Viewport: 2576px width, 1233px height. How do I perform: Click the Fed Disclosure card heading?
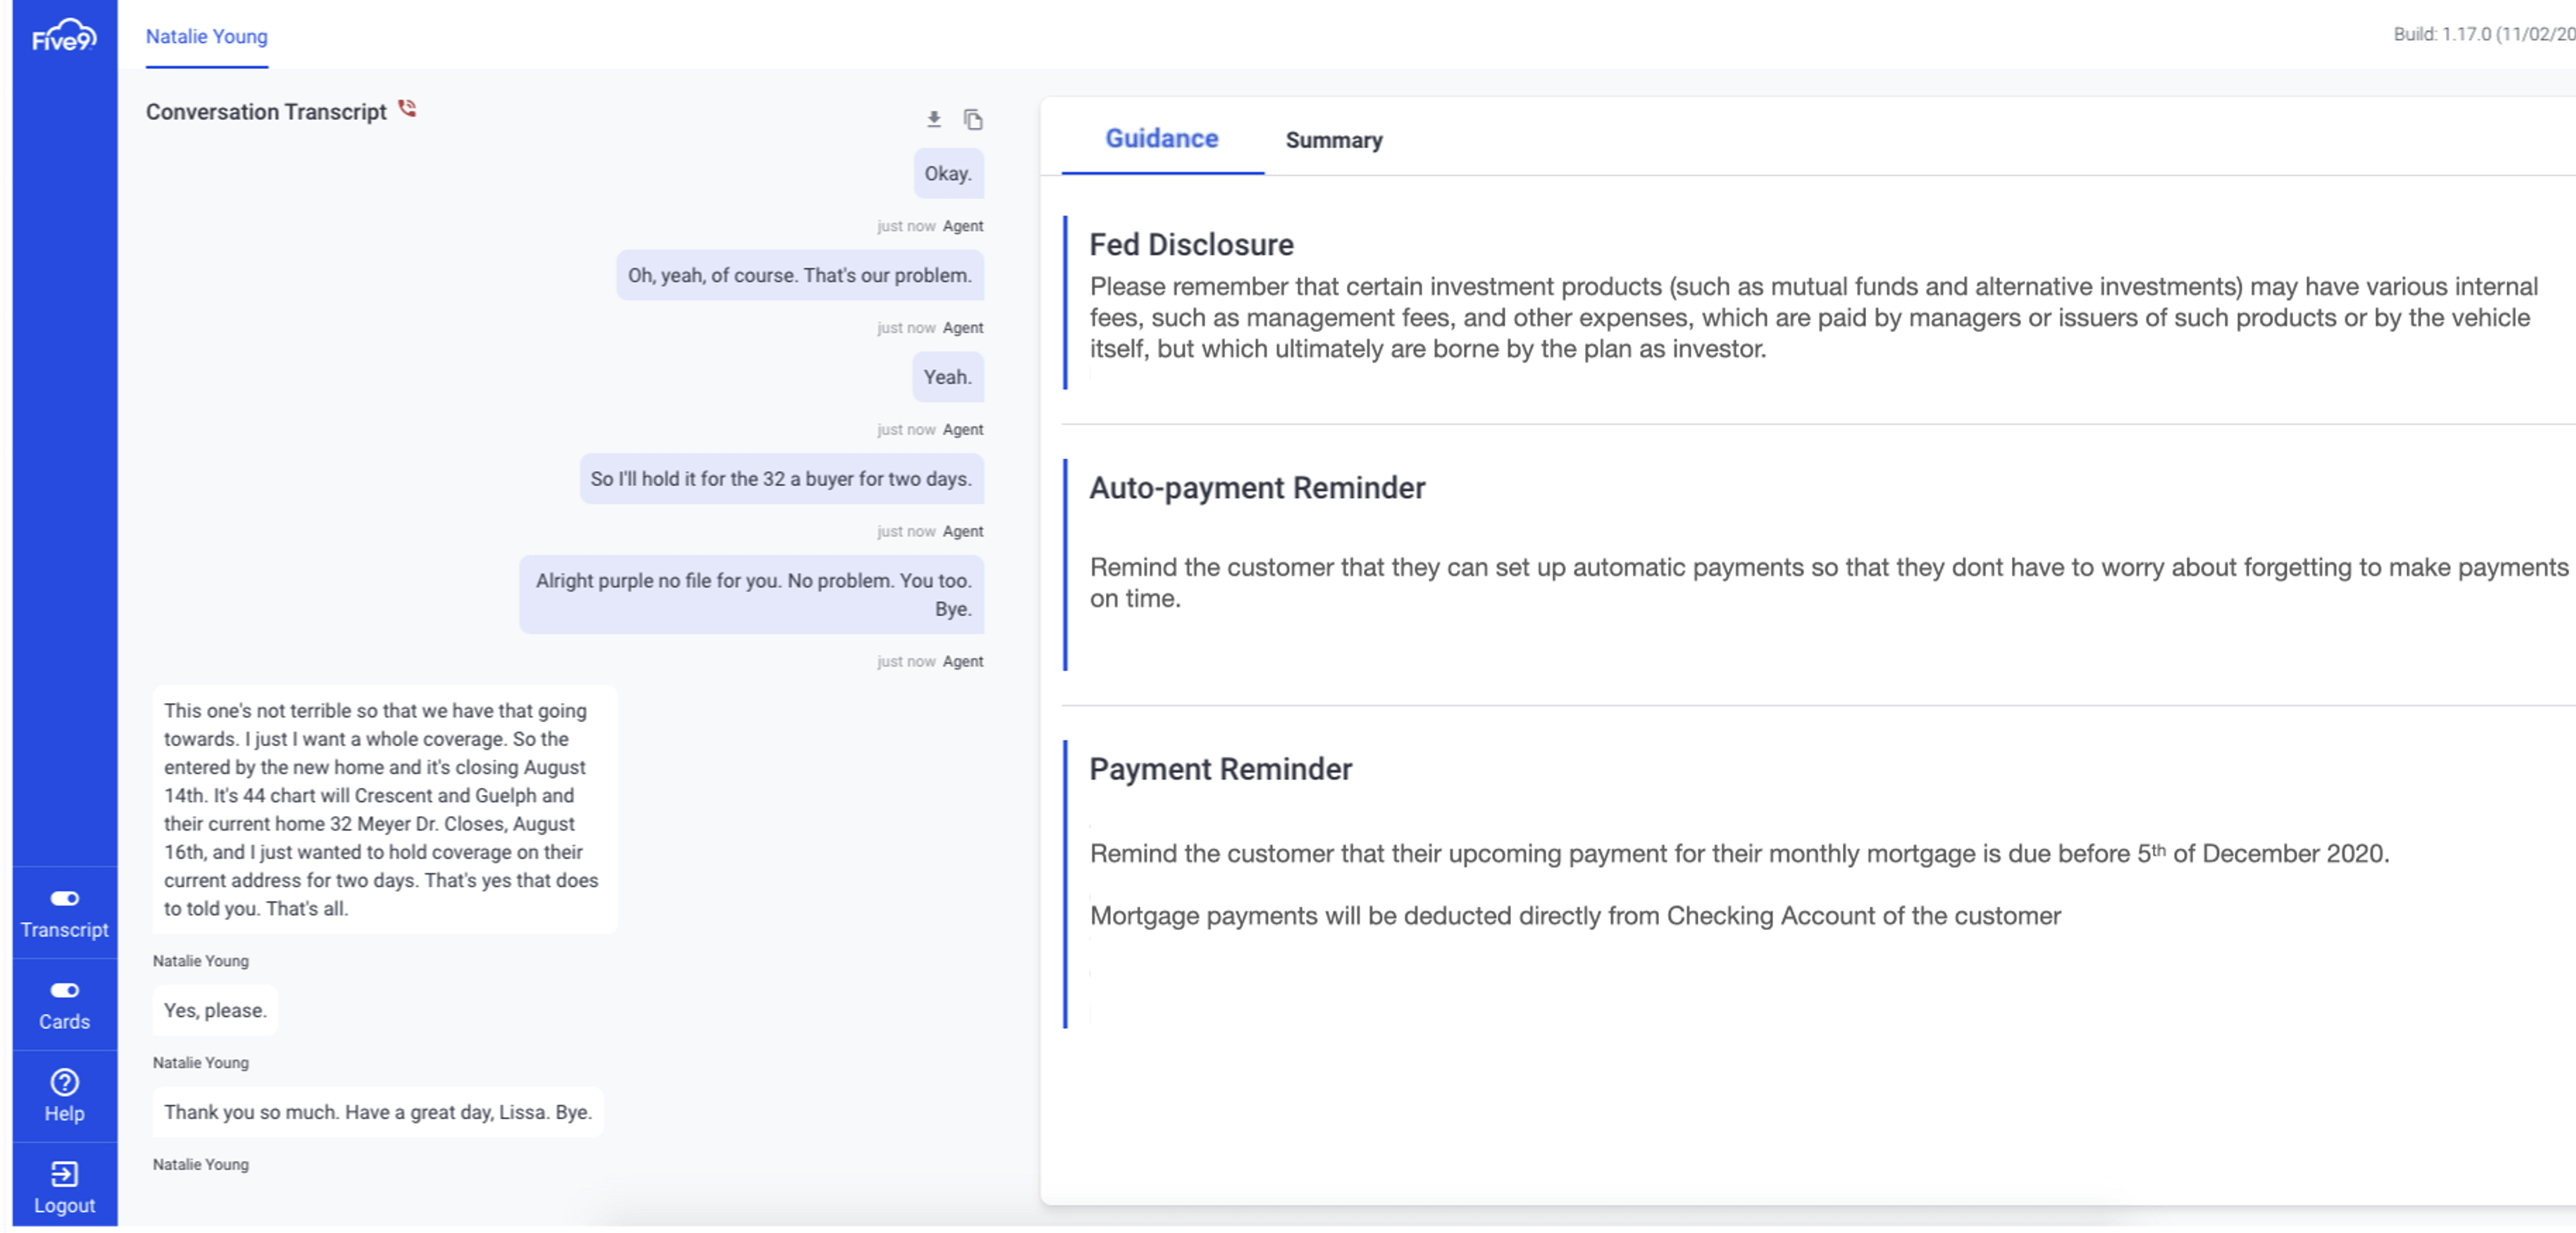click(x=1190, y=245)
